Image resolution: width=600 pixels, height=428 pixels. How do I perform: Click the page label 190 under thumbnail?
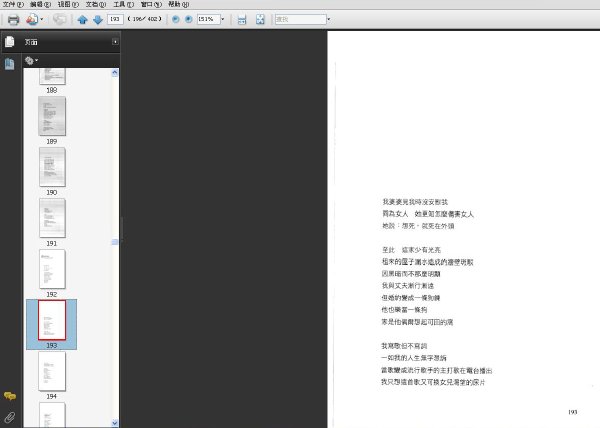pos(52,192)
